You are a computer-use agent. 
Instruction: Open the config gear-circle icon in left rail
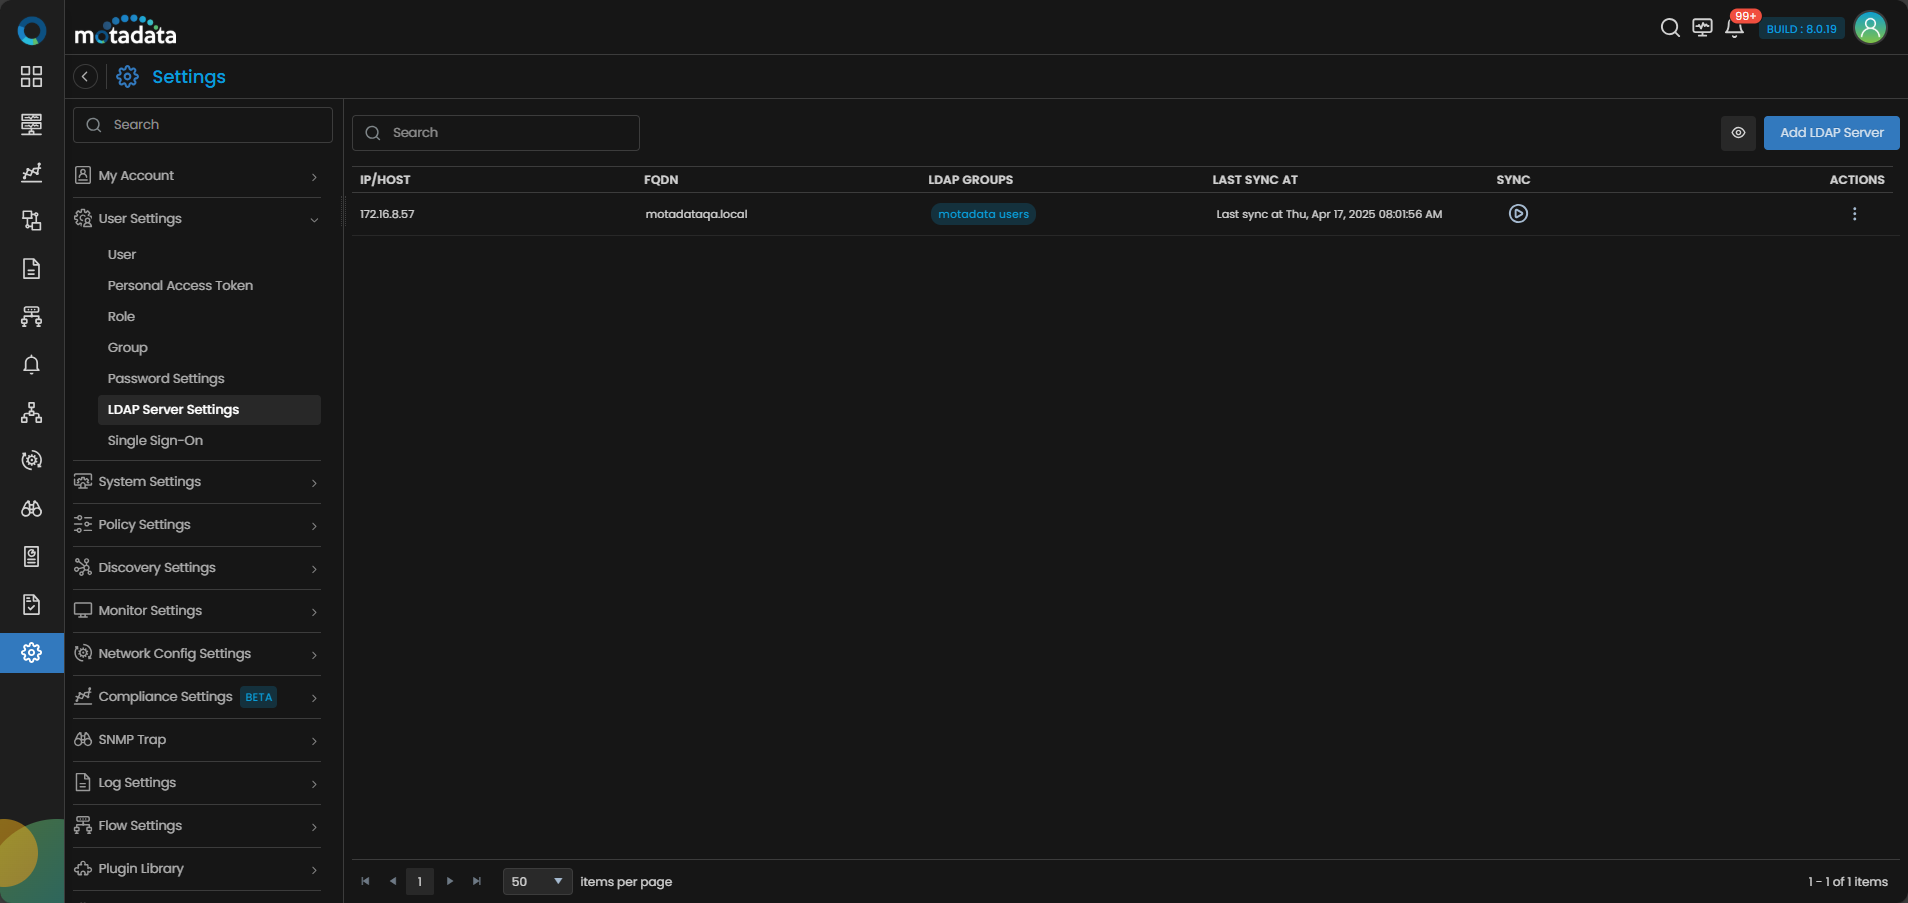tap(32, 461)
